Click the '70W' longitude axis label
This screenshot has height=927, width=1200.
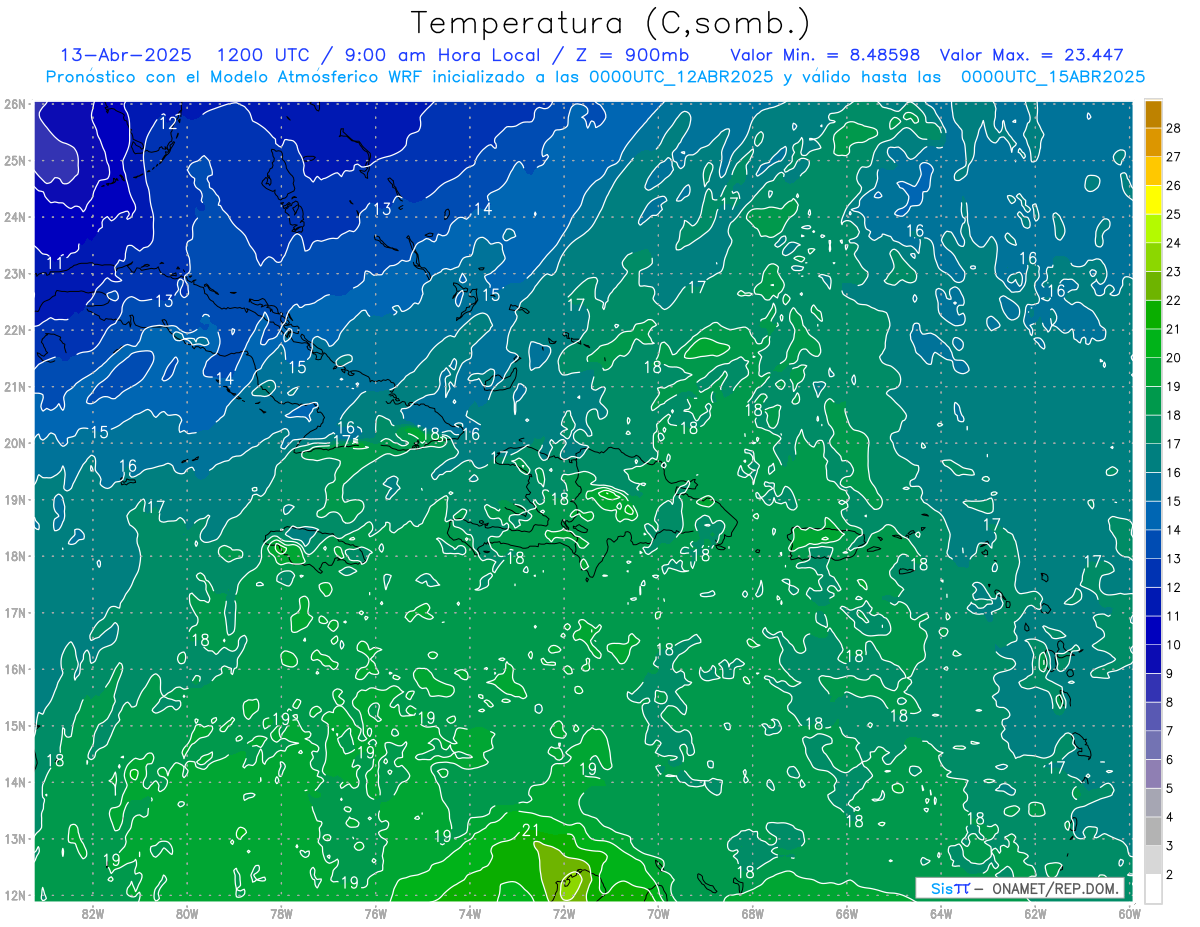pos(658,912)
